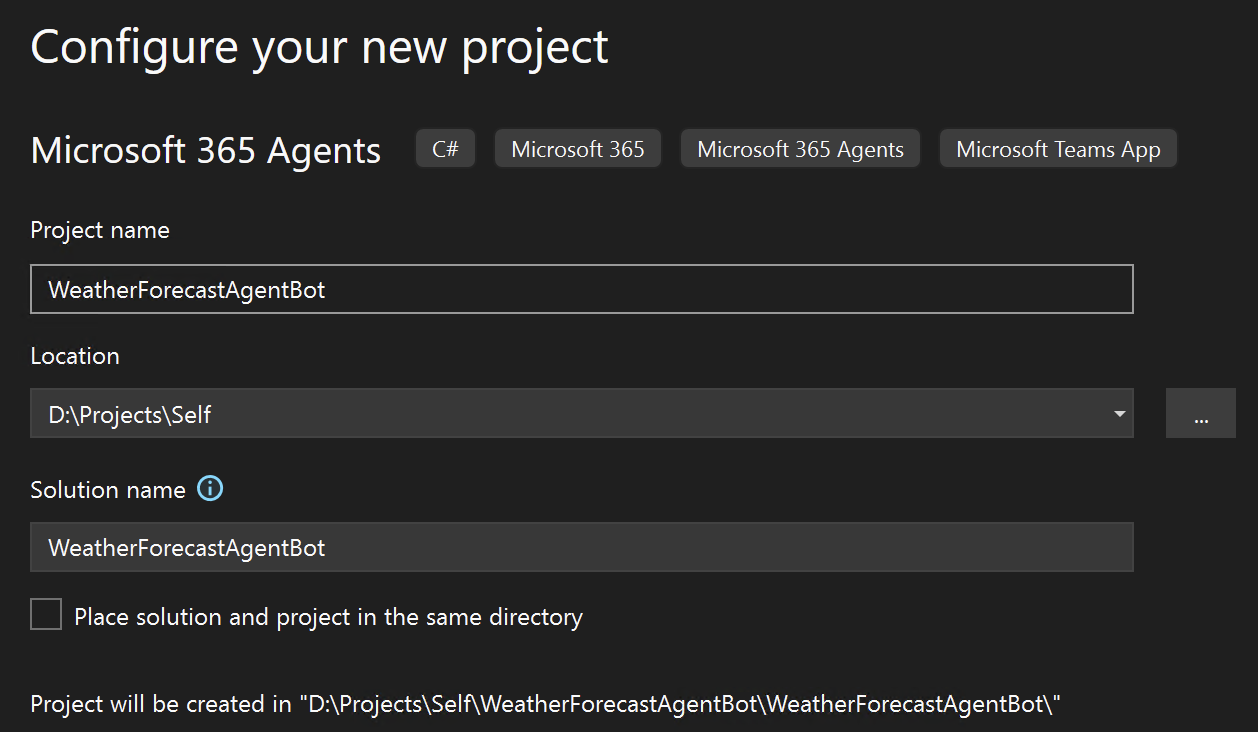Click inside the Solution name field

[x=580, y=547]
